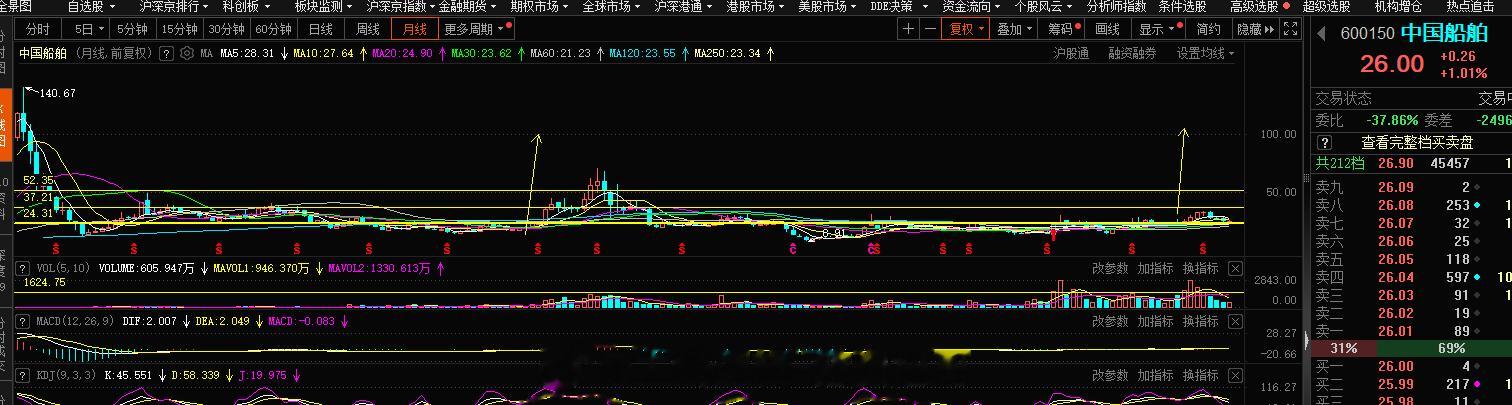Close the KDJ indicator panel
The width and height of the screenshot is (1512, 405).
click(x=1236, y=375)
